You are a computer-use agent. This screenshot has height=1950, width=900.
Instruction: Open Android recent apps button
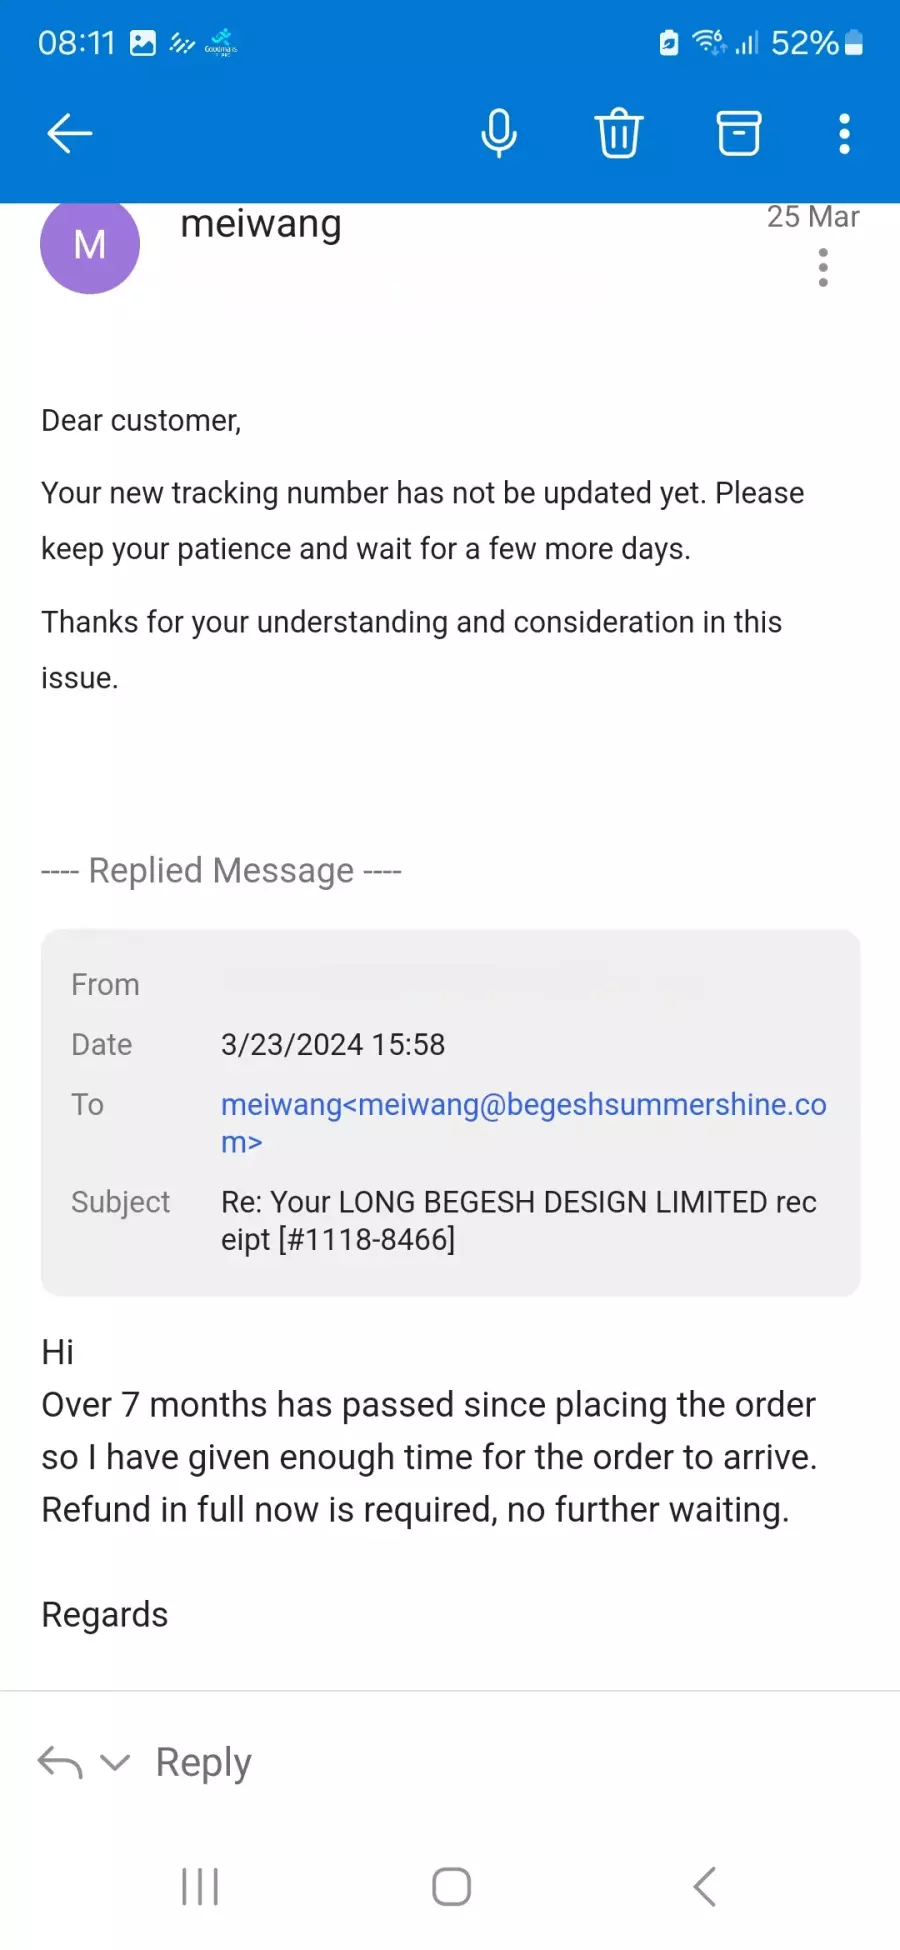point(200,1887)
